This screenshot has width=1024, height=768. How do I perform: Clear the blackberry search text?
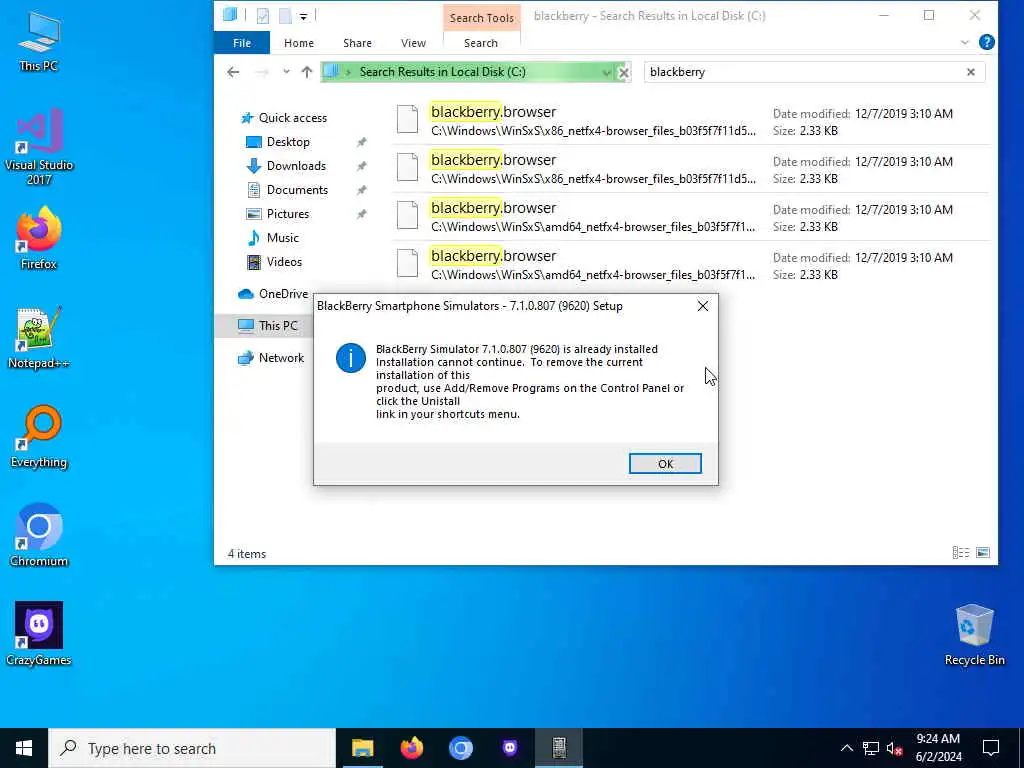(x=970, y=72)
